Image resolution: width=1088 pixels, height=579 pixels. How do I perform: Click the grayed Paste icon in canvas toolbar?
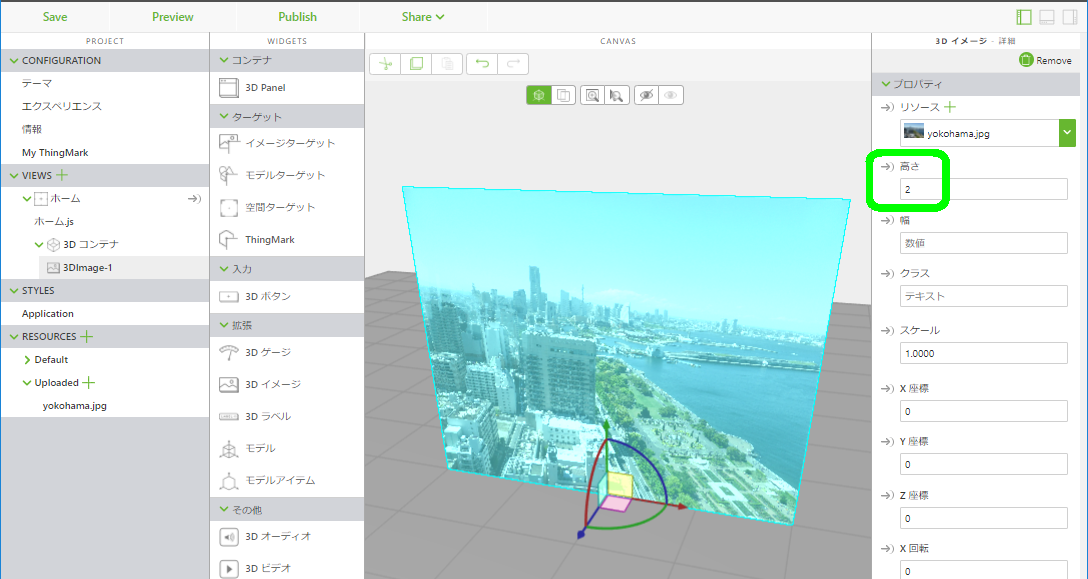448,64
